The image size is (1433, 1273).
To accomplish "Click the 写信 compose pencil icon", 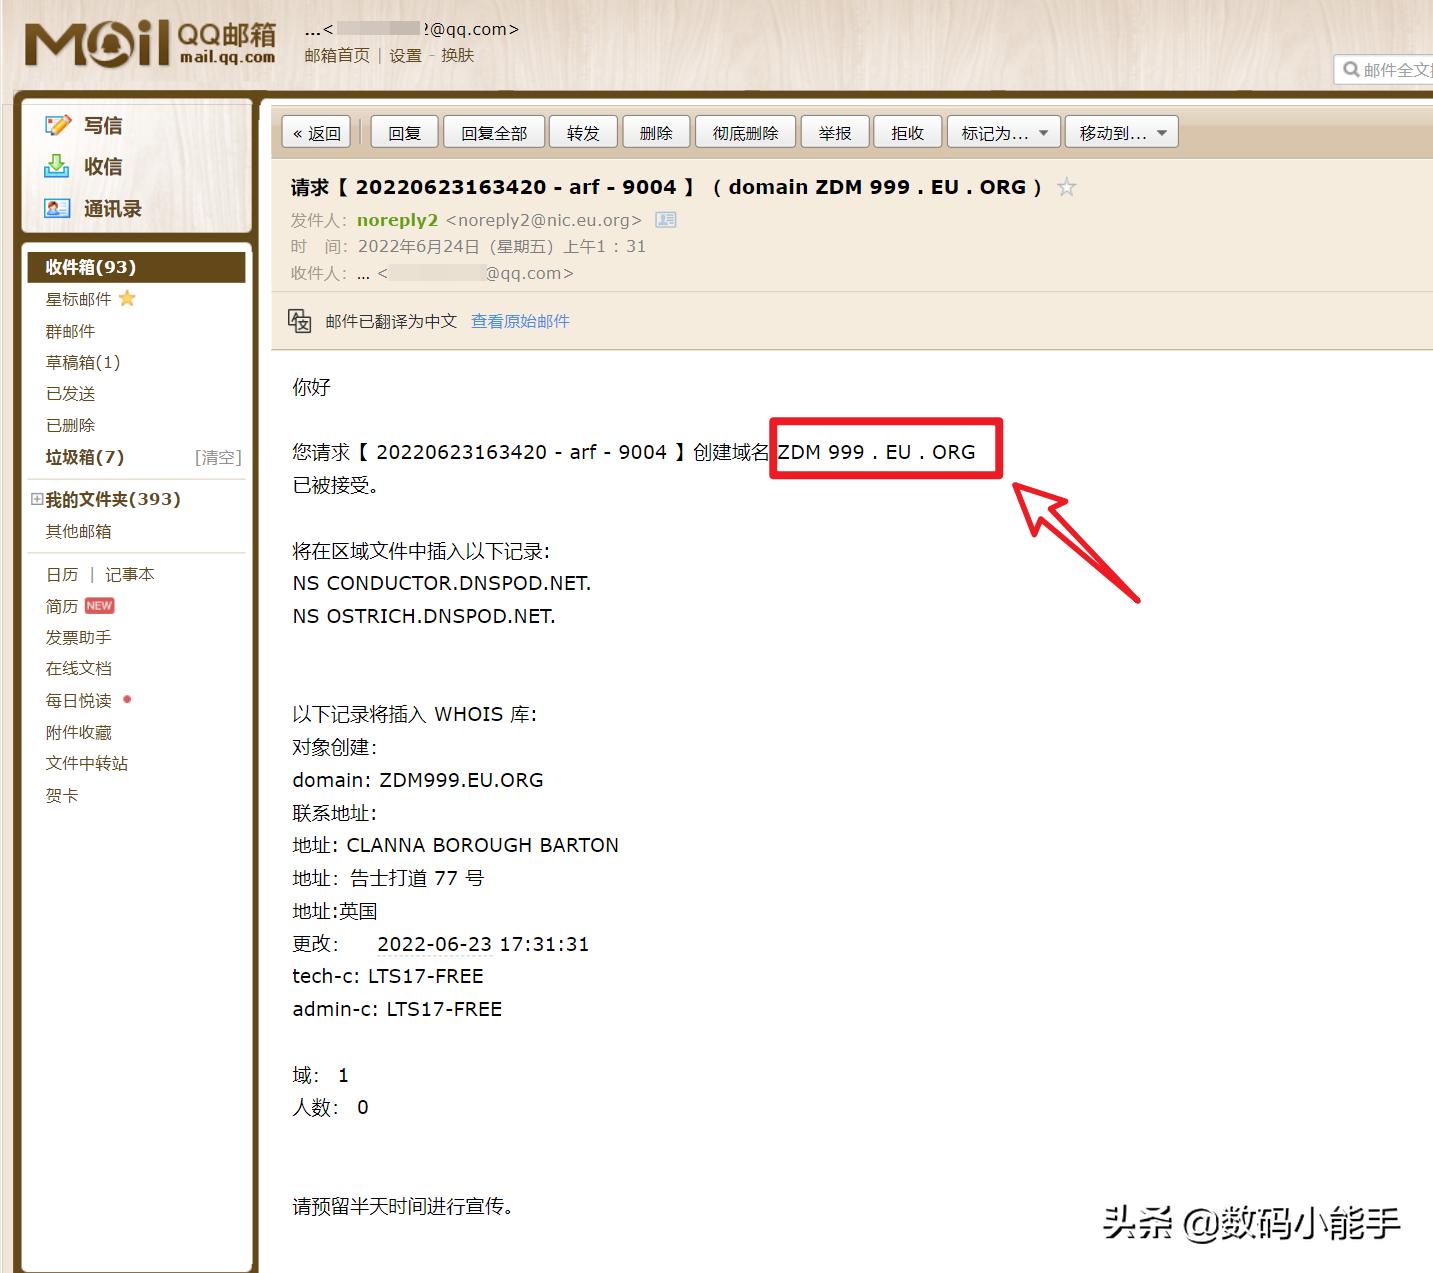I will click(x=57, y=124).
